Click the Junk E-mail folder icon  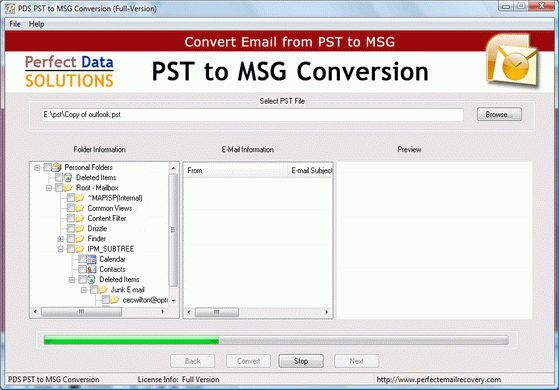(103, 290)
